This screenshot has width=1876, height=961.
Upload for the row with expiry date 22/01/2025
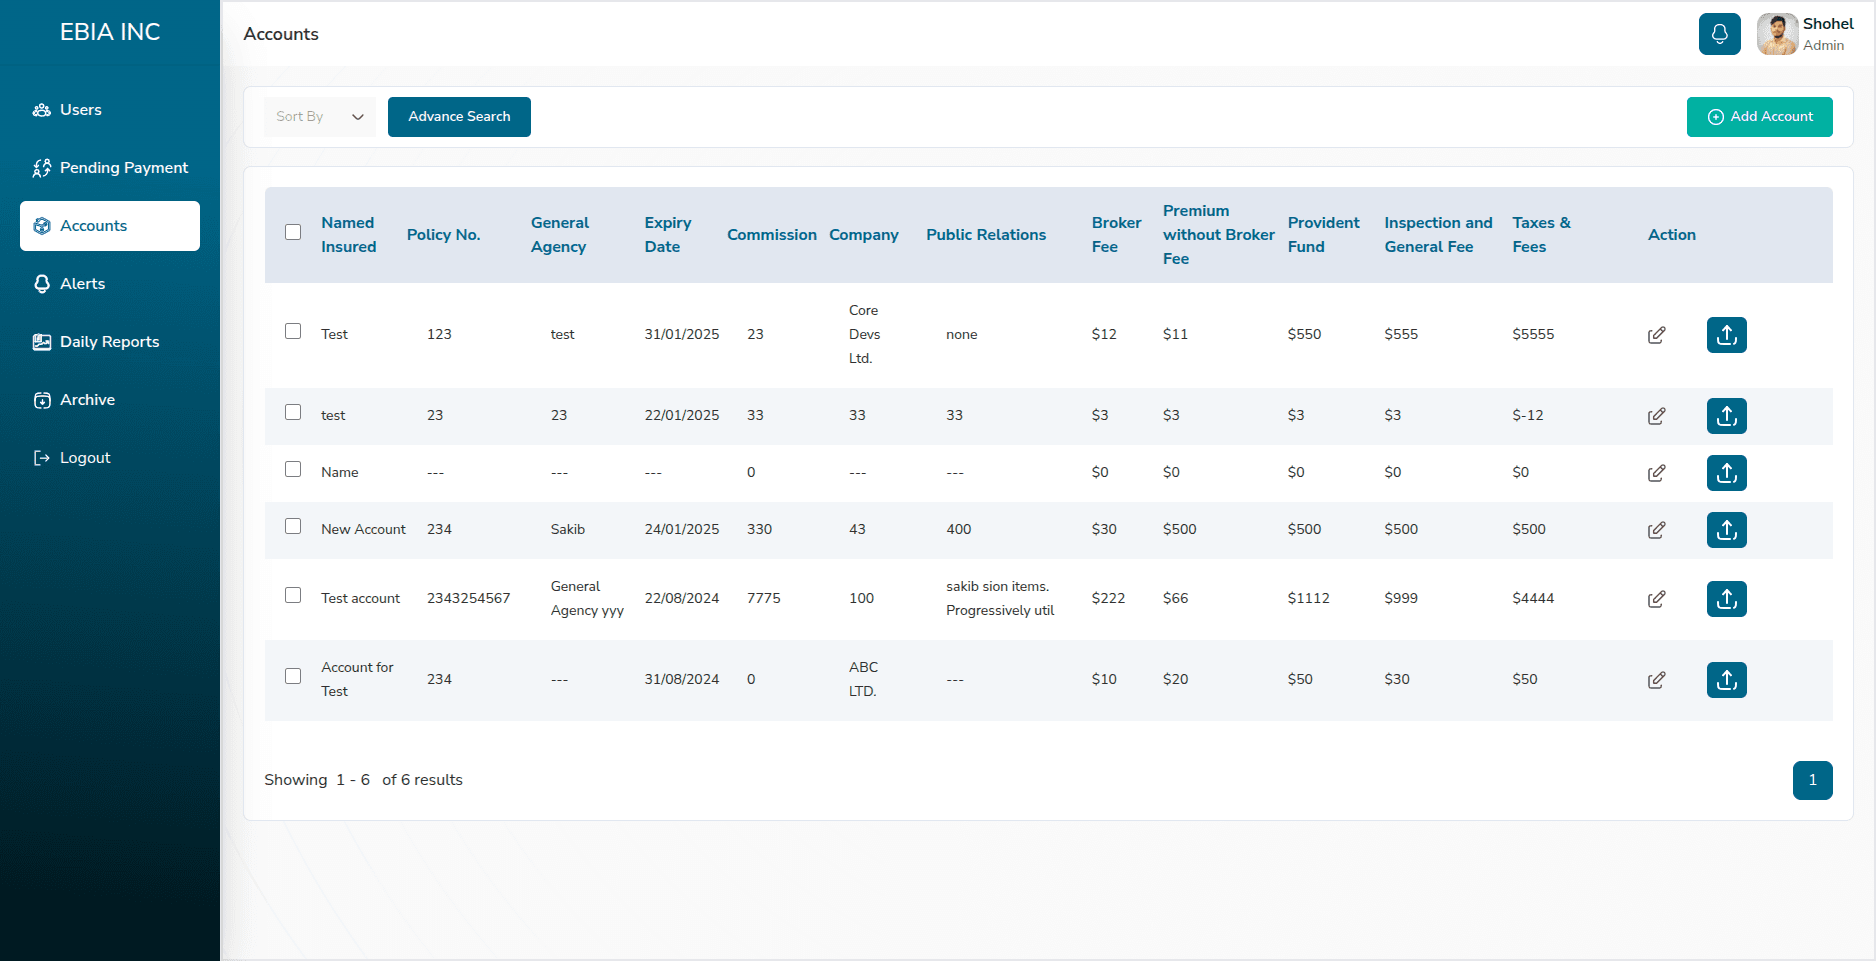(x=1726, y=416)
